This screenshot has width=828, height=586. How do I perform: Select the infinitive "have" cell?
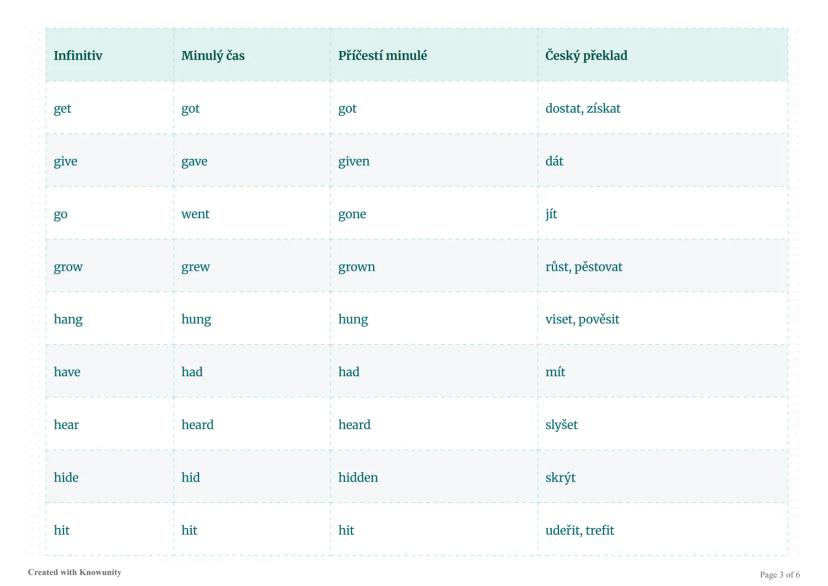67,372
